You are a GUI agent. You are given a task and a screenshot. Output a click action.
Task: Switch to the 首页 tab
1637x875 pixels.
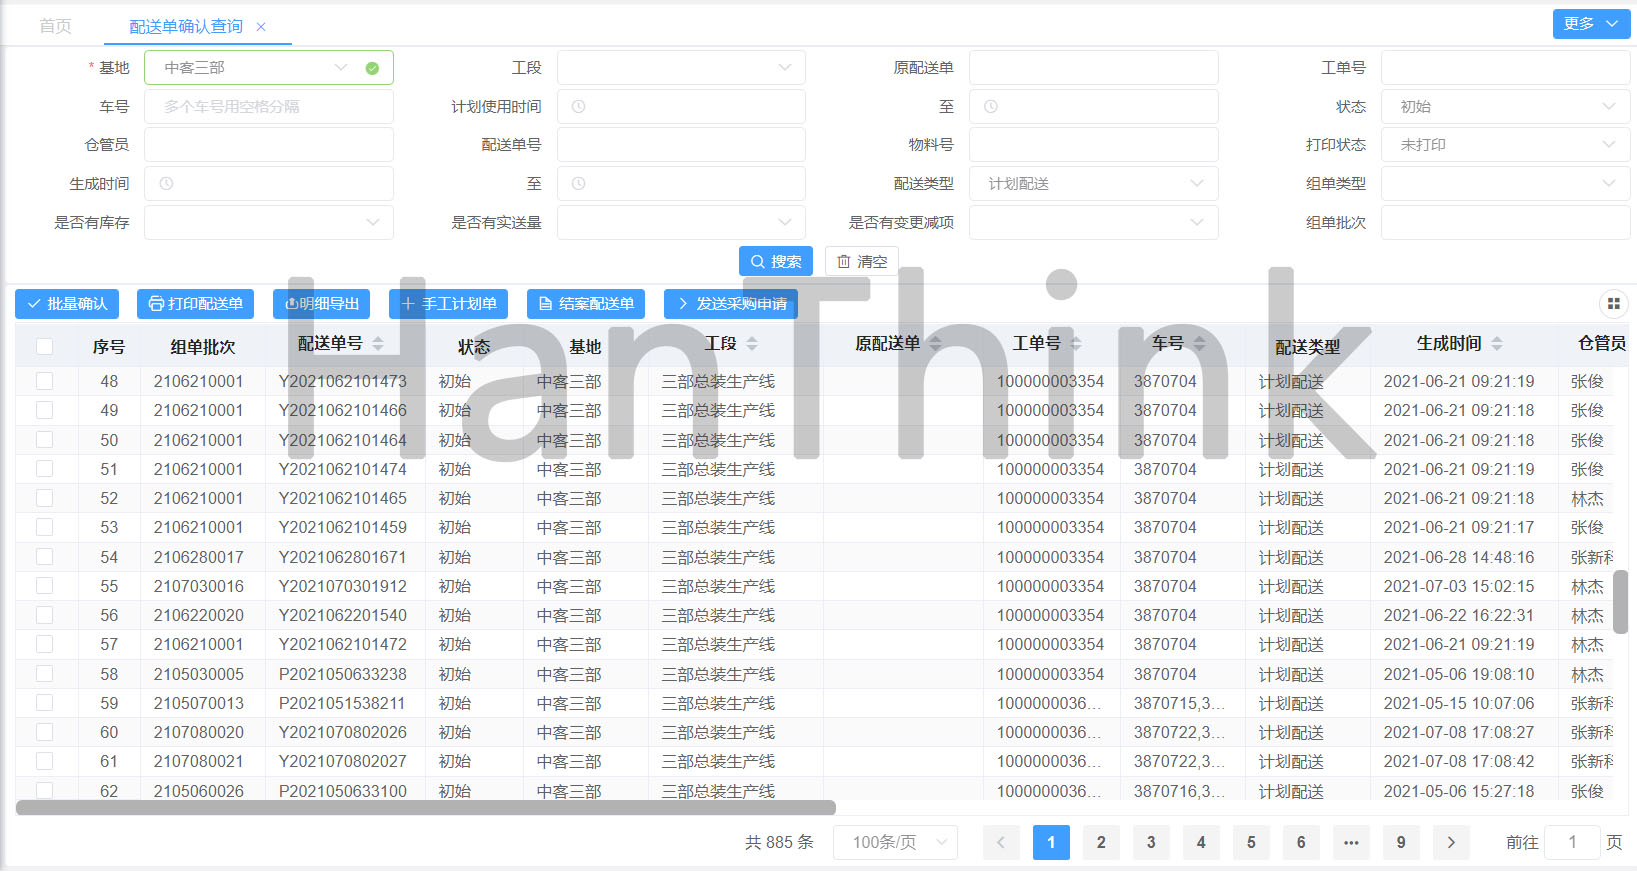55,26
